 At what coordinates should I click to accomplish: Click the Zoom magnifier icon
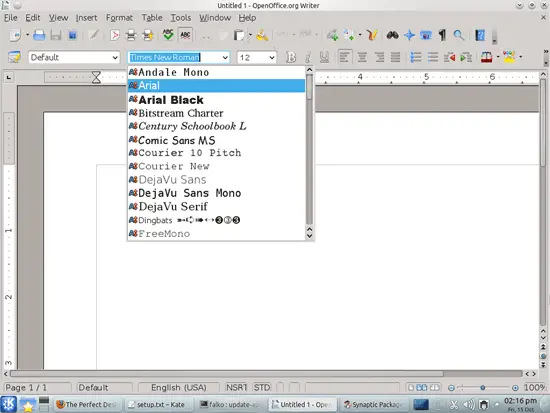458,35
